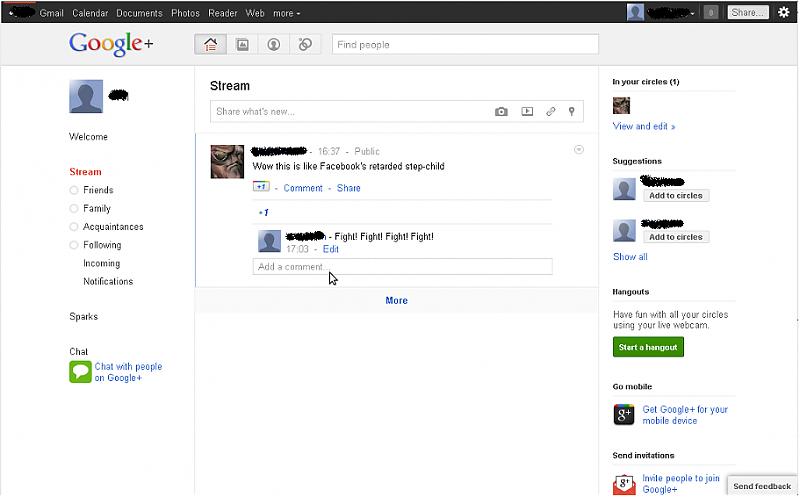Click the +1 button on the post

click(261, 187)
